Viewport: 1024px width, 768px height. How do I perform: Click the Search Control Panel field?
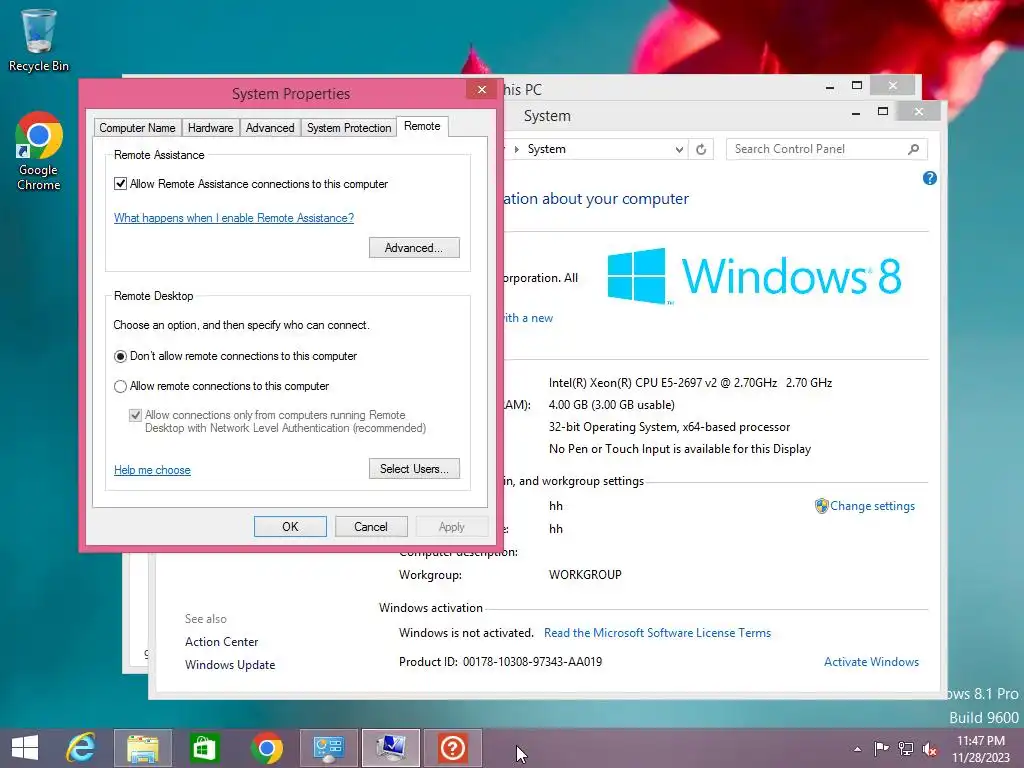click(x=826, y=149)
